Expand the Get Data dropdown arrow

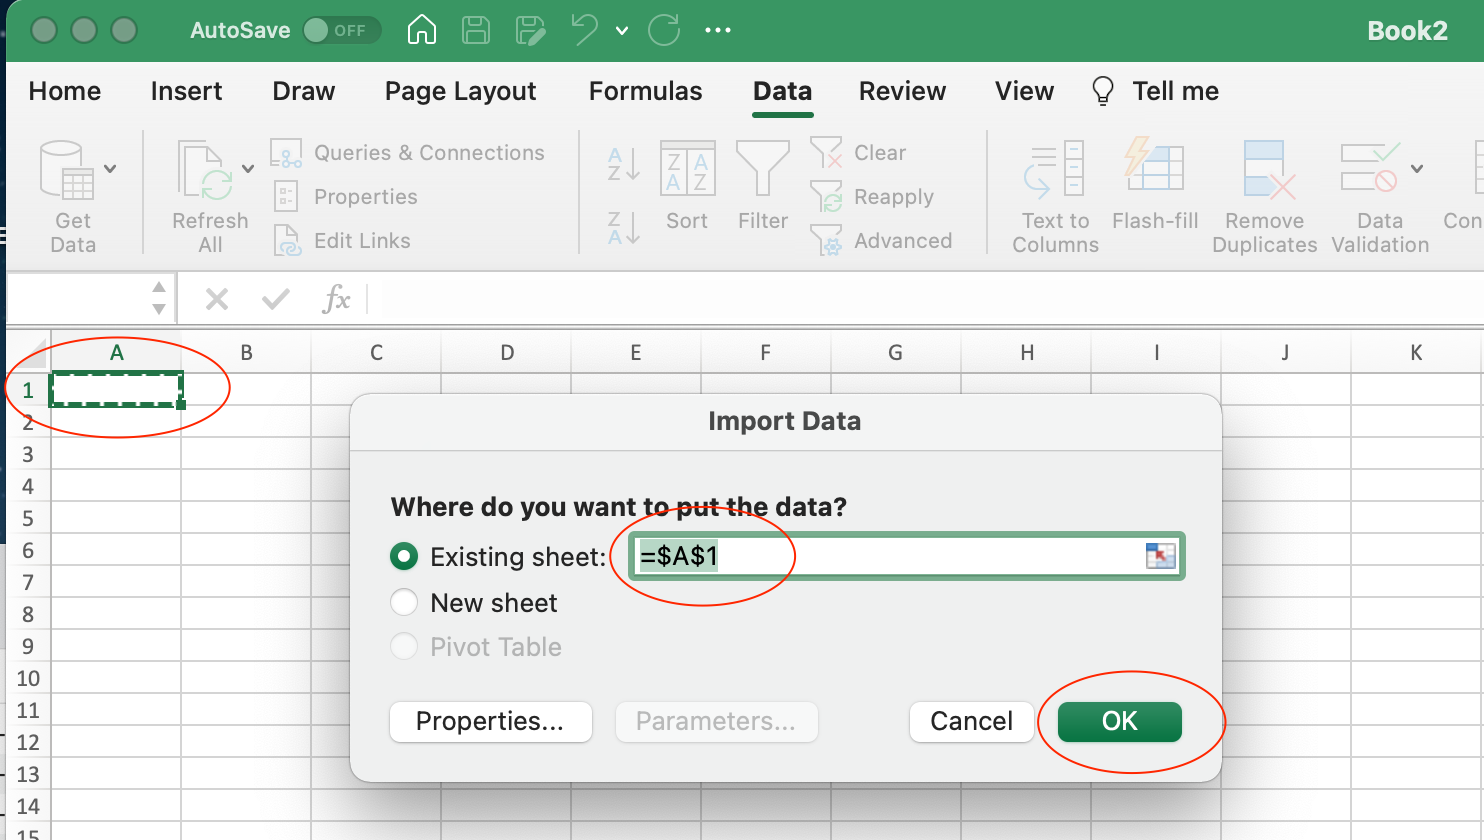pos(110,168)
